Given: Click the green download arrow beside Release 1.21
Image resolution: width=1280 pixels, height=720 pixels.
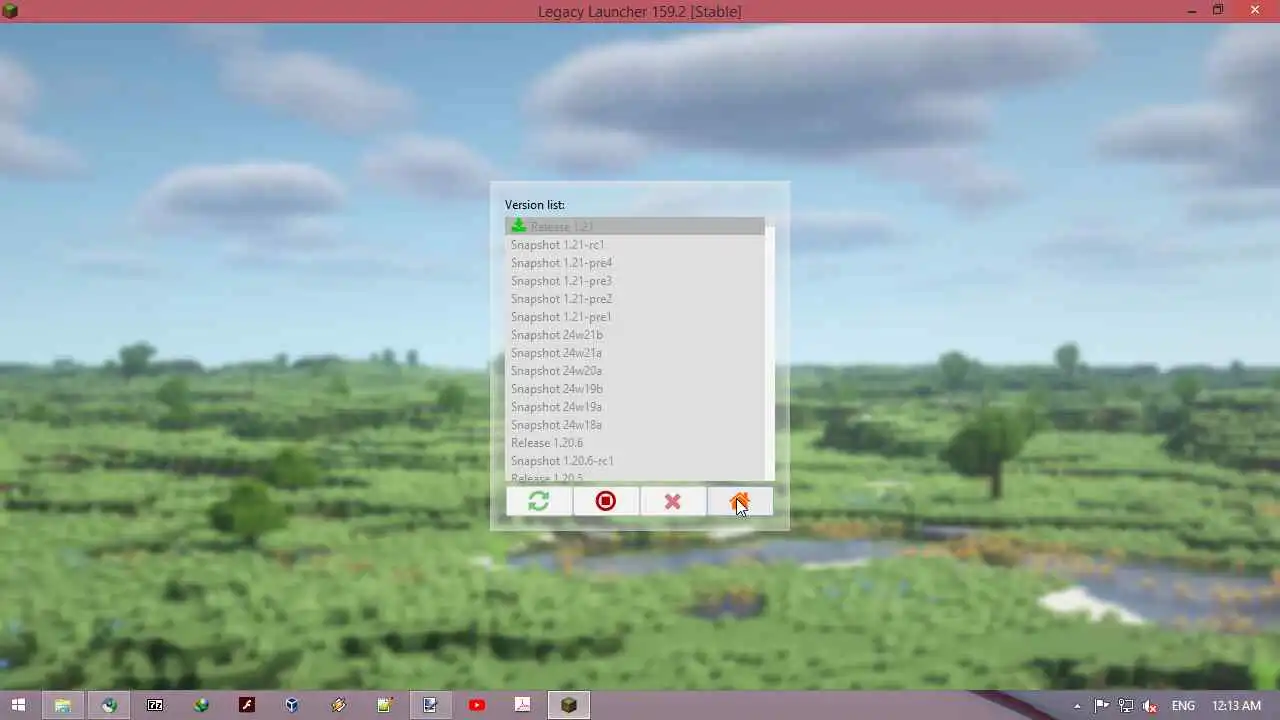Looking at the screenshot, I should tap(518, 226).
